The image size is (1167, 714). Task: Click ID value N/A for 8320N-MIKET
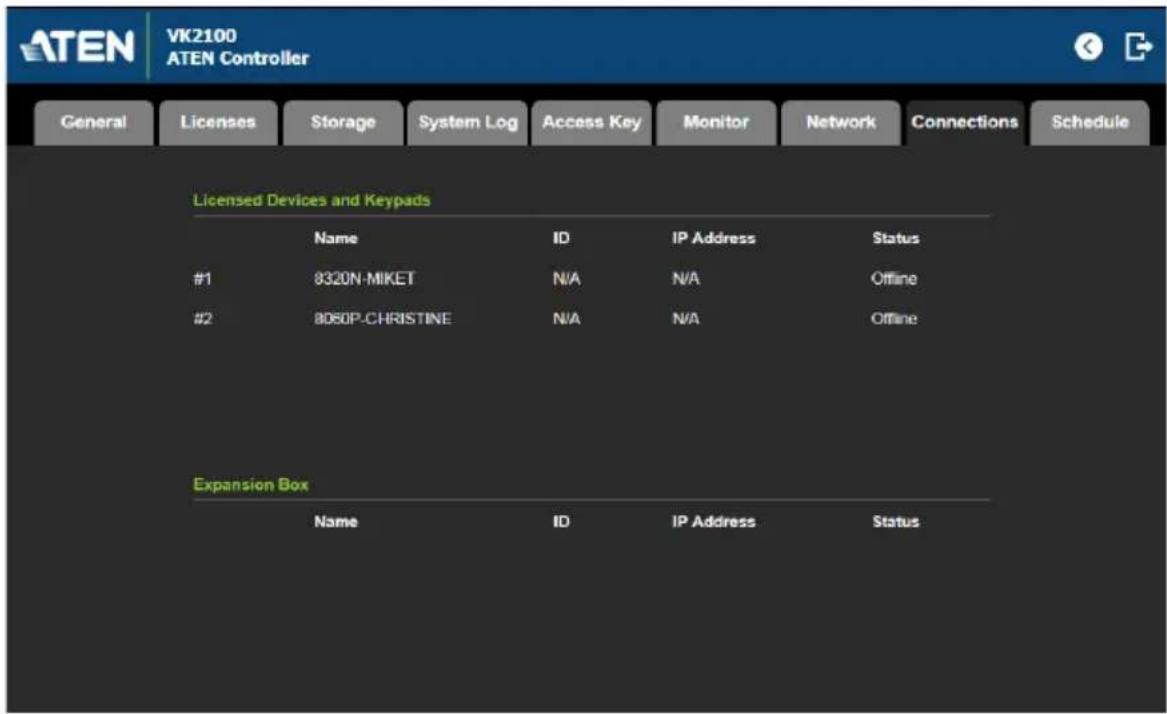(566, 278)
